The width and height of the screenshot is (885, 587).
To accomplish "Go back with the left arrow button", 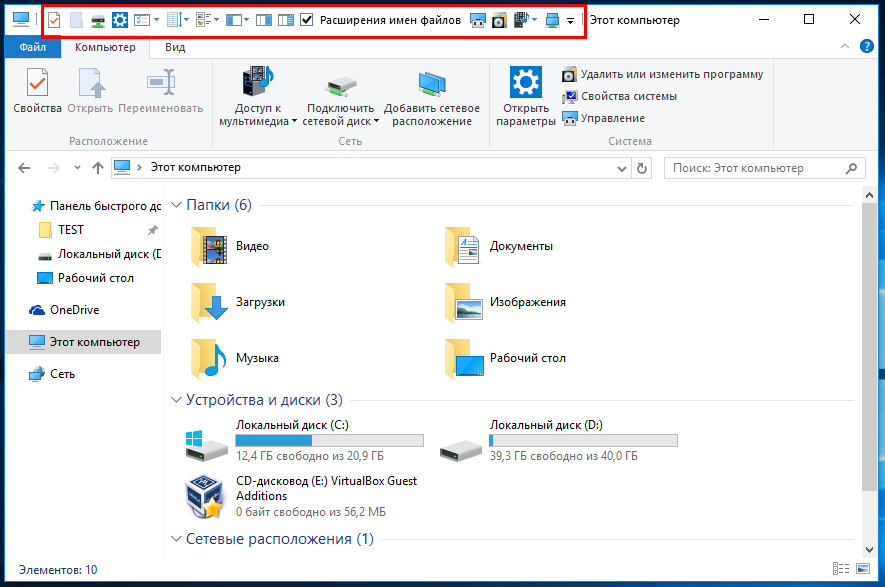I will pyautogui.click(x=24, y=168).
